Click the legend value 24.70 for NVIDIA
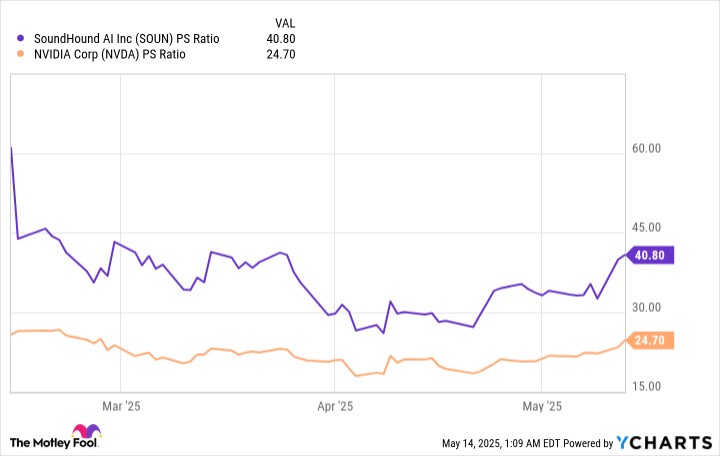The height and width of the screenshot is (456, 720). (281, 54)
